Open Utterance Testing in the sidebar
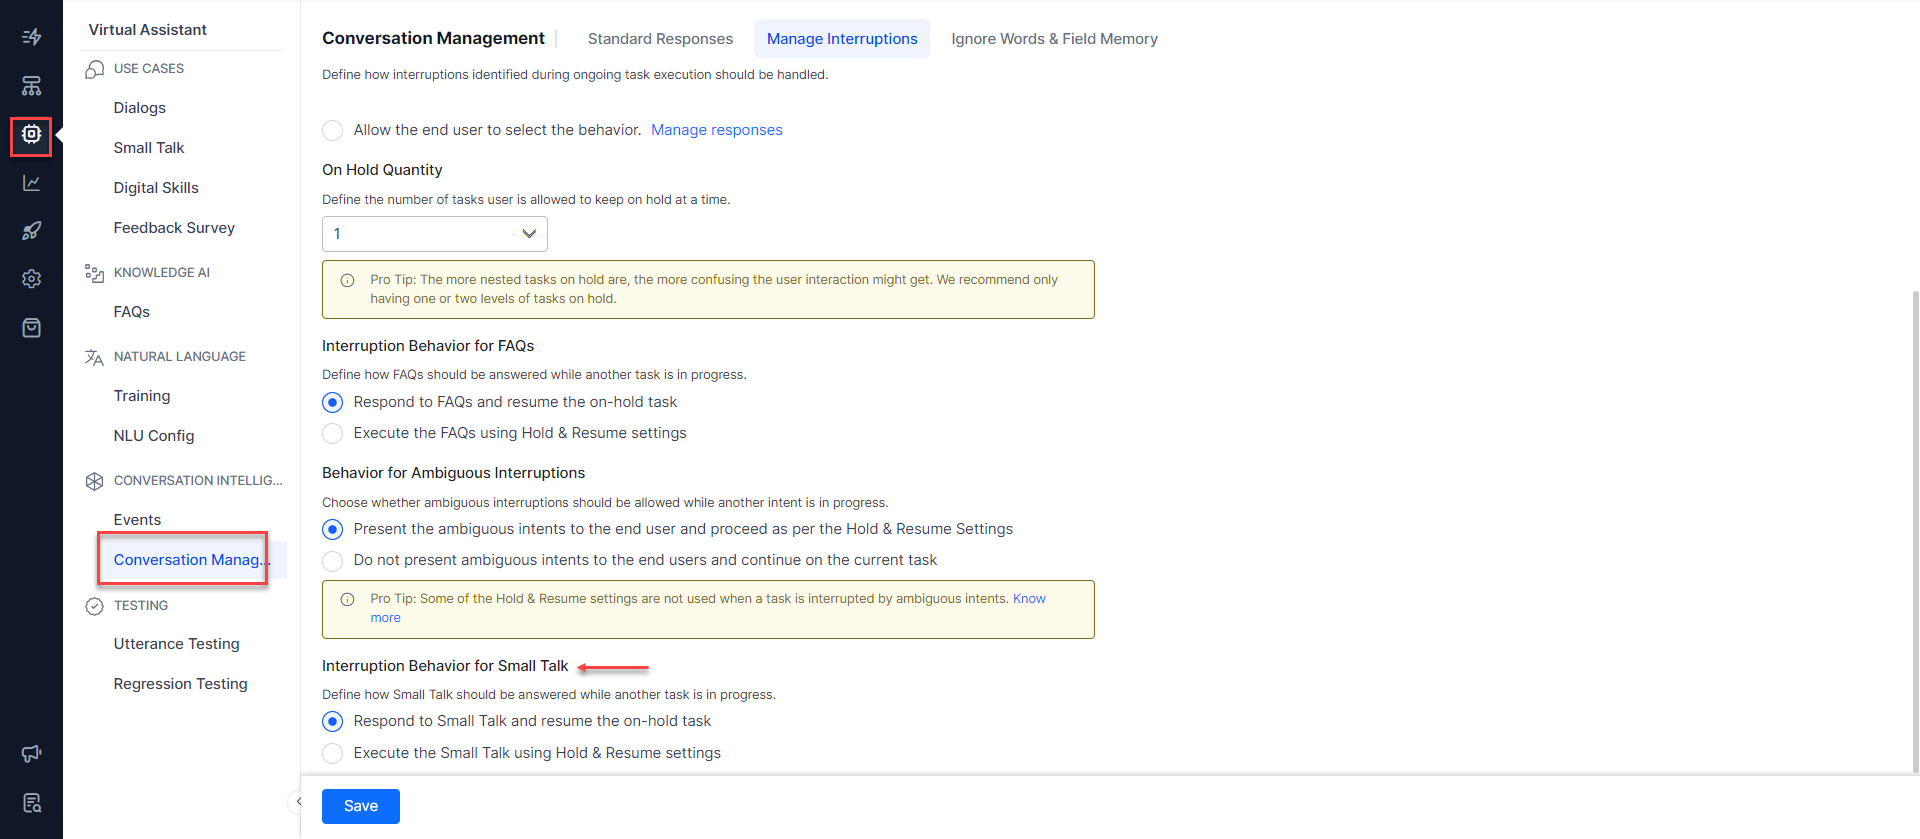 click(176, 644)
